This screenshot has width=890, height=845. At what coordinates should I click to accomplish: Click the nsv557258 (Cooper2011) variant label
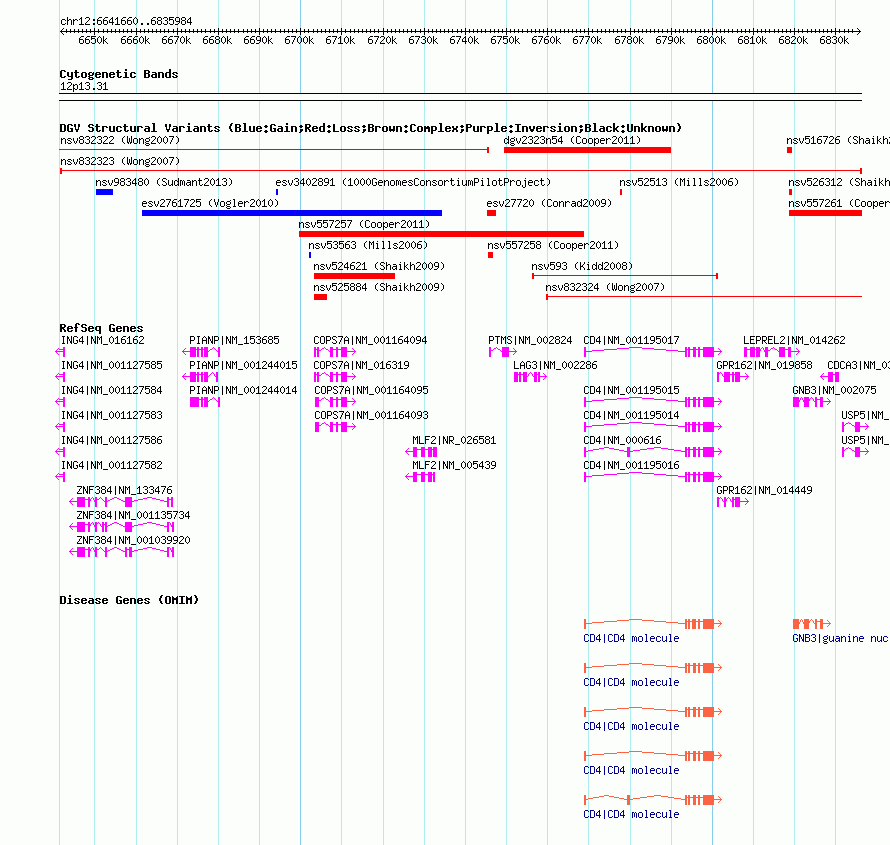[x=553, y=245]
